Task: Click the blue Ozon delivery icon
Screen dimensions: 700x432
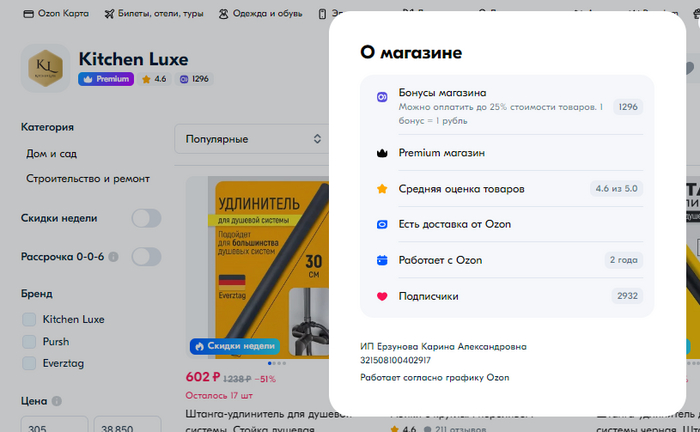Action: tap(382, 224)
